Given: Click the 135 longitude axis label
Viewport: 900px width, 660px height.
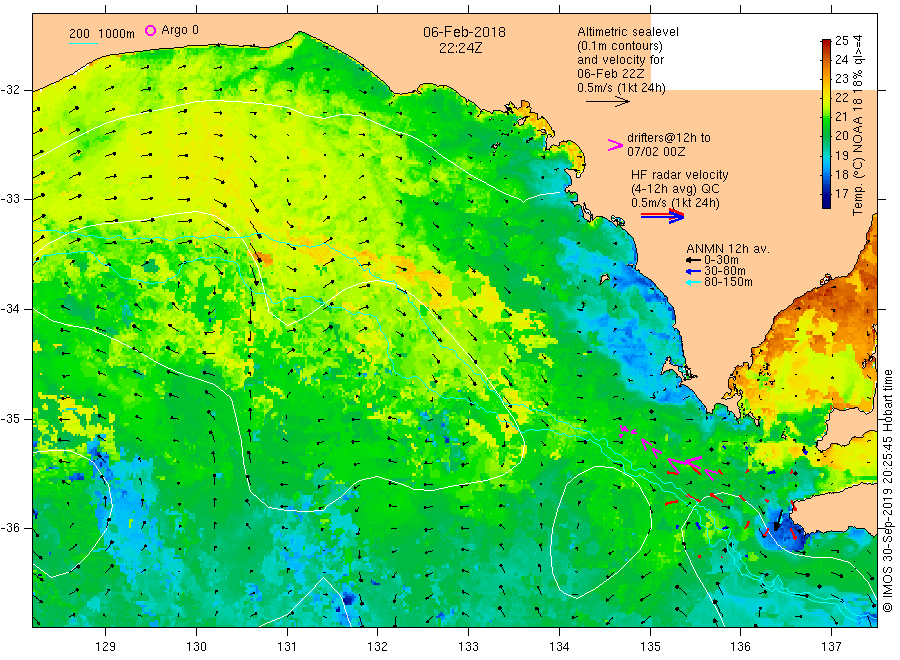Looking at the screenshot, I should tap(650, 647).
